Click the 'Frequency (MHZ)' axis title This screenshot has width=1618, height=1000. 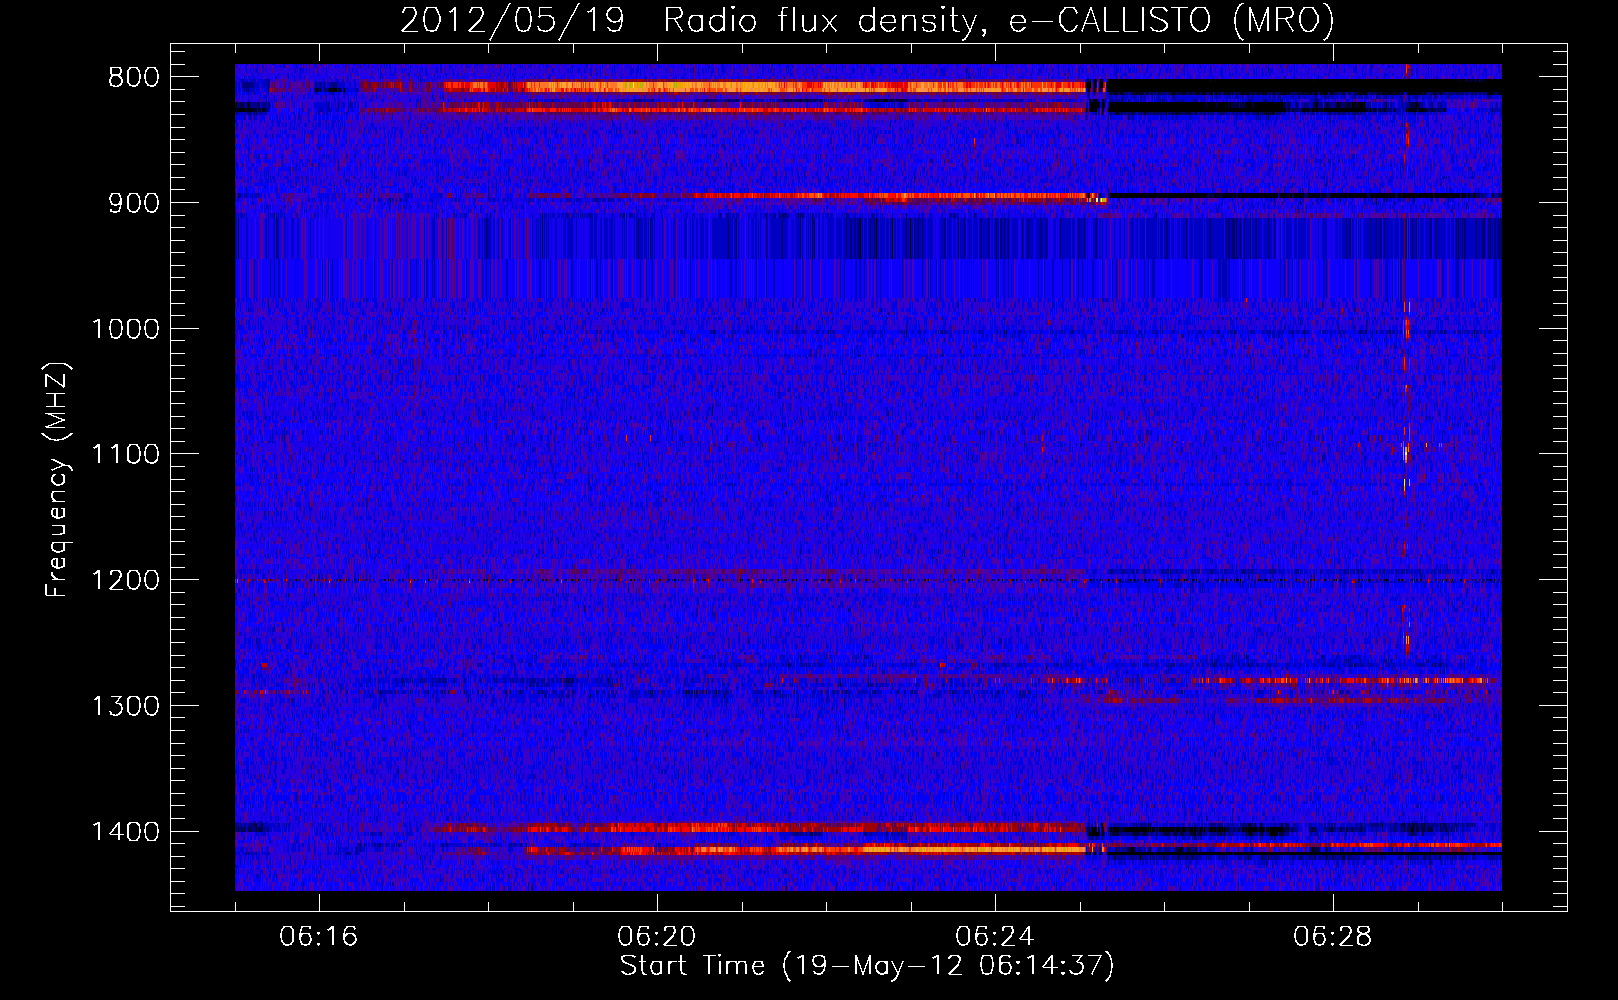pyautogui.click(x=58, y=481)
